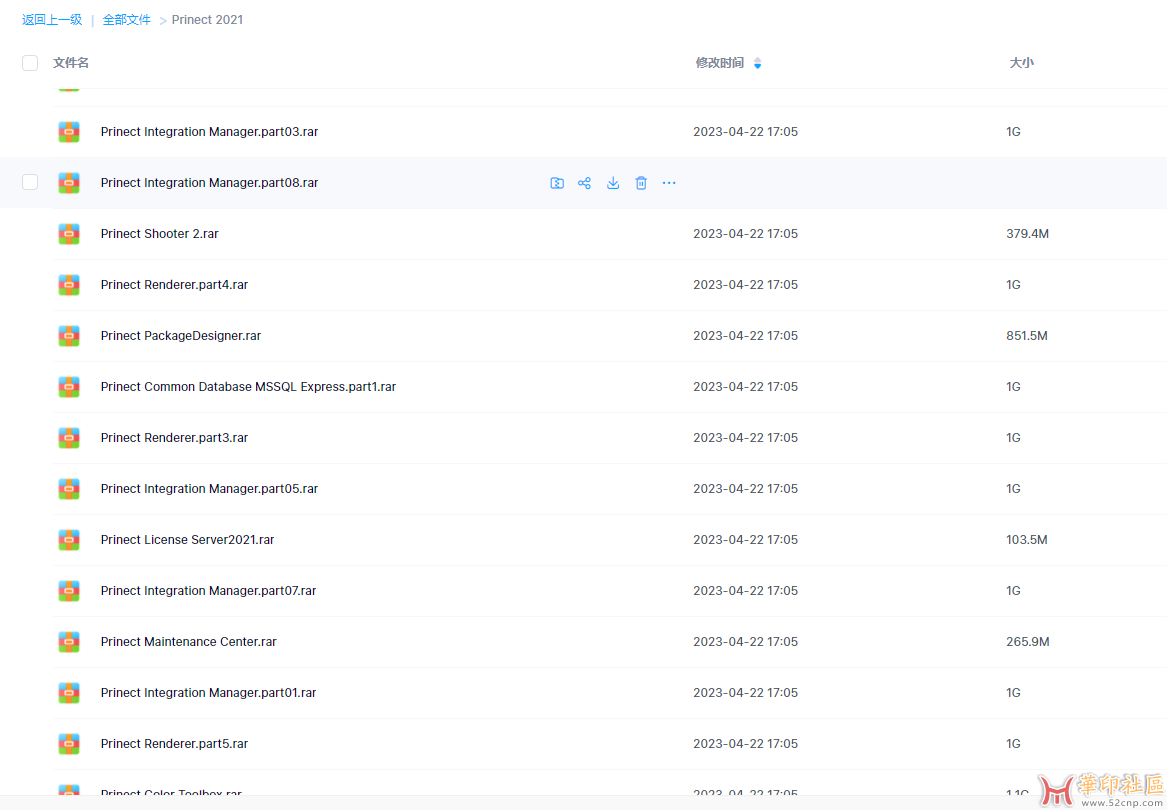The width and height of the screenshot is (1167, 810).
Task: Click the archive icon of Integration Manager.part03.rar
Action: (x=69, y=132)
